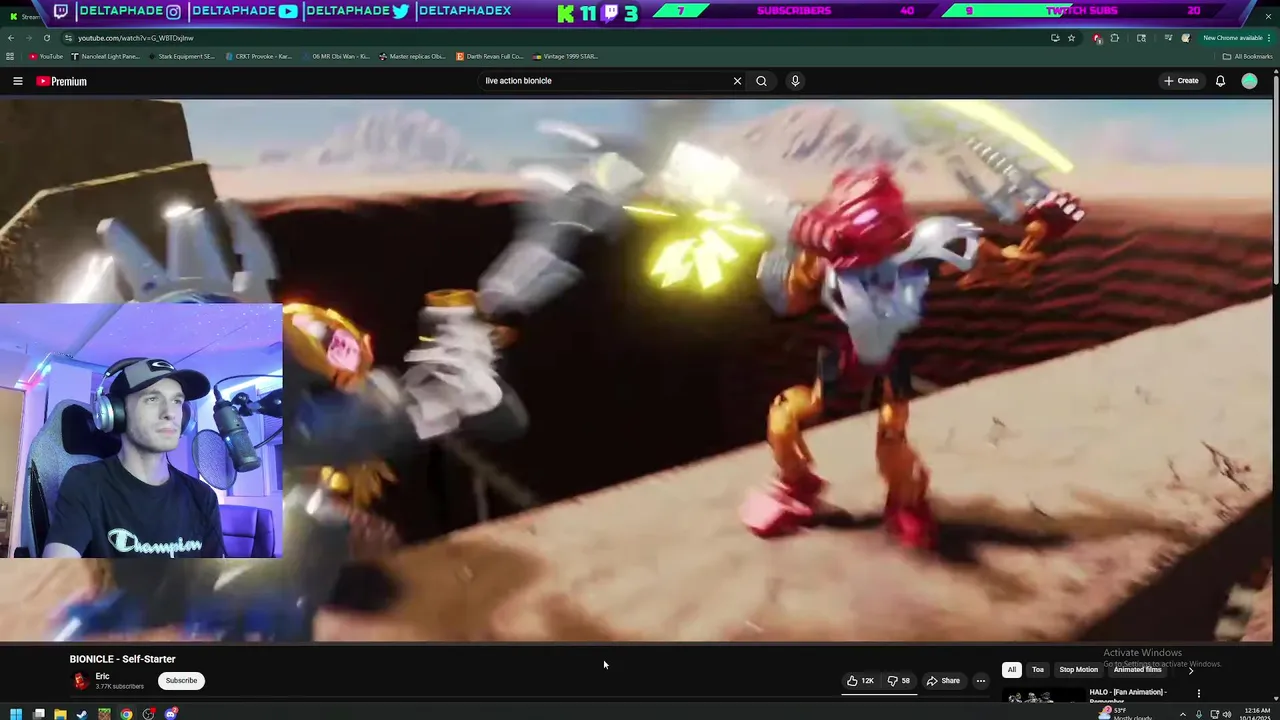Open the YouTube account avatar menu
Image resolution: width=1280 pixels, height=720 pixels.
(1249, 81)
